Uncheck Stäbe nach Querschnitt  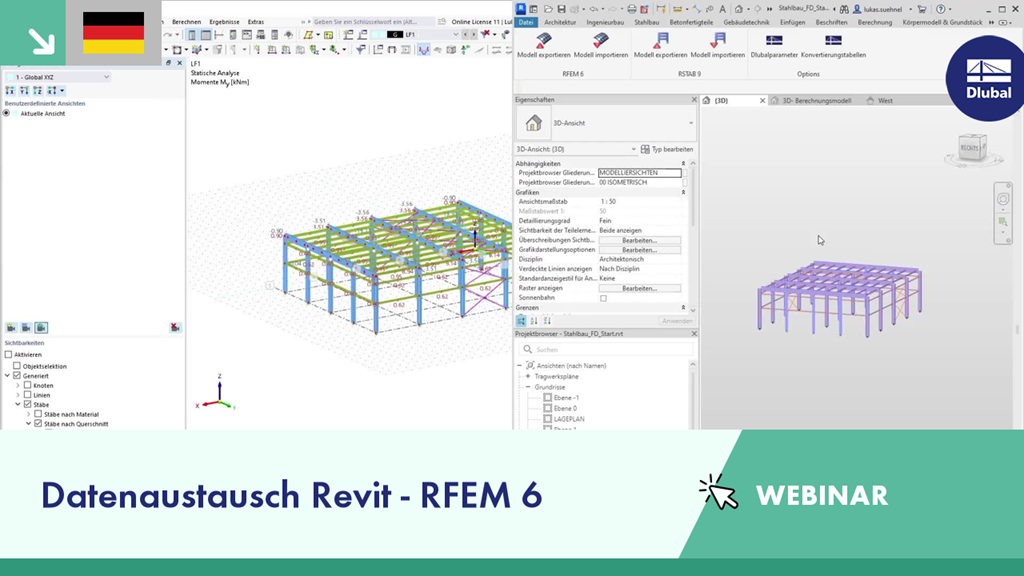(37, 424)
